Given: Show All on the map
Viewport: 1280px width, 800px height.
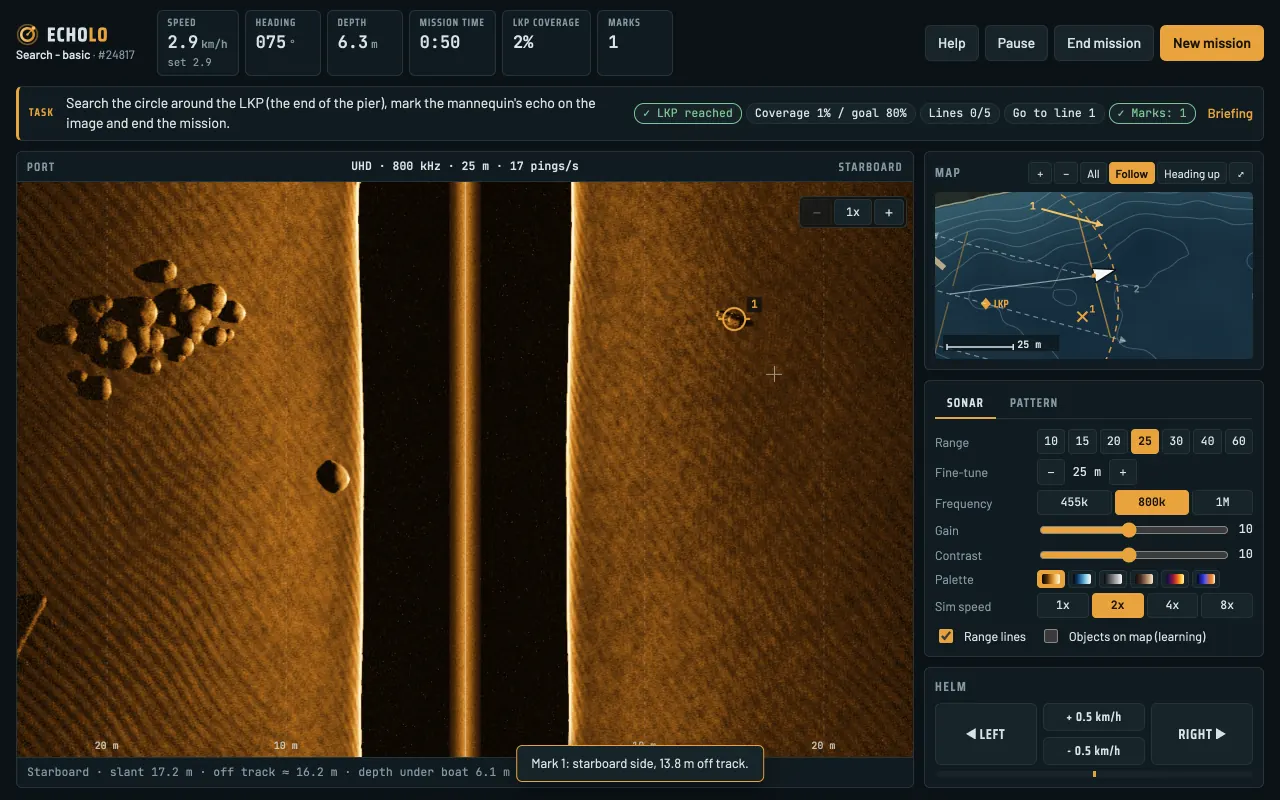Looking at the screenshot, I should (1093, 173).
